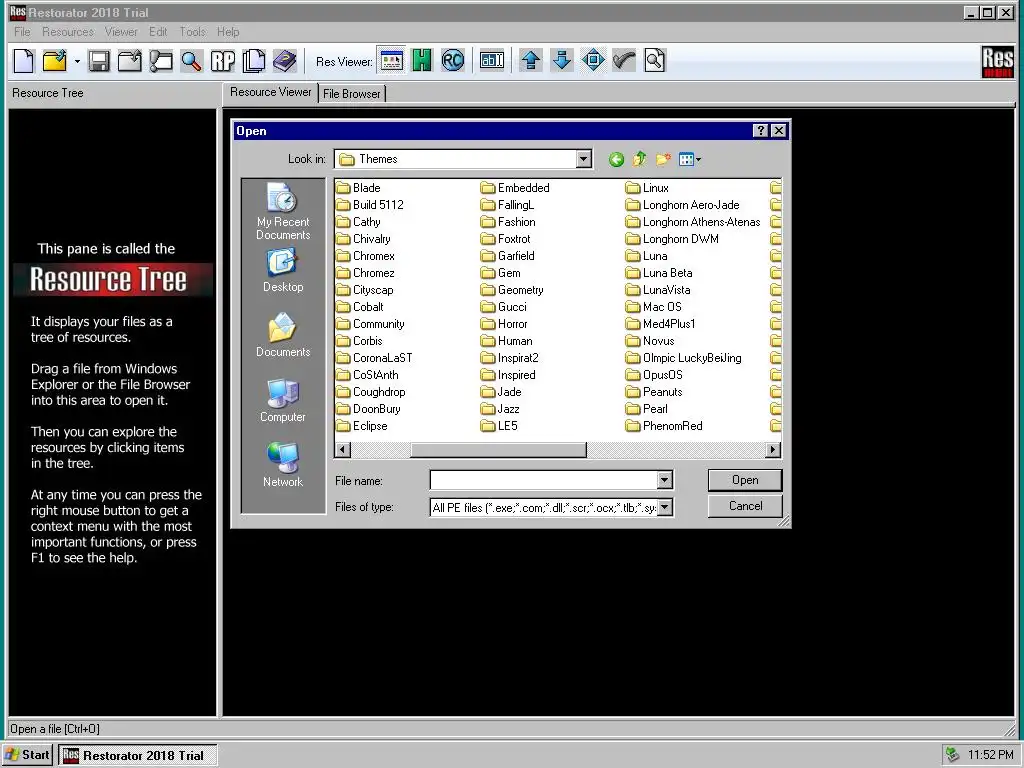Click the horizontal scrollbar left arrow
This screenshot has width=1024, height=768.
point(342,449)
